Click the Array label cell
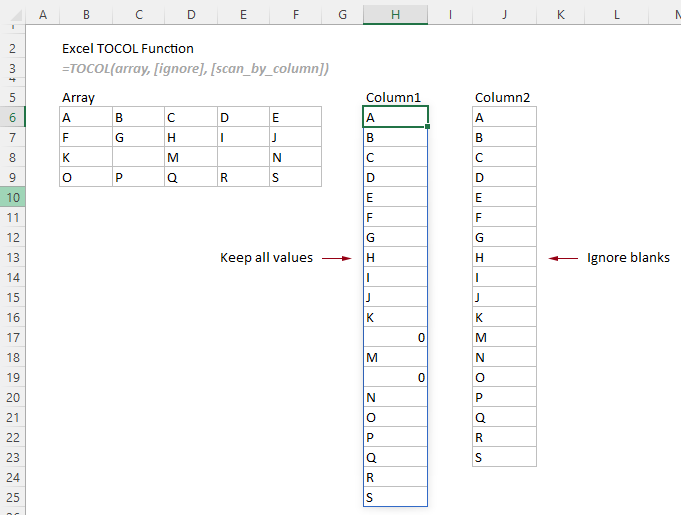This screenshot has height=515, width=681. [x=78, y=97]
